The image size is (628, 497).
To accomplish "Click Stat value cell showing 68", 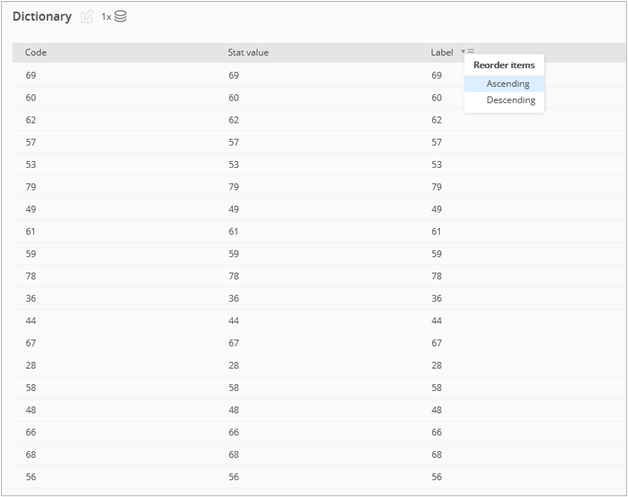I will [233, 455].
